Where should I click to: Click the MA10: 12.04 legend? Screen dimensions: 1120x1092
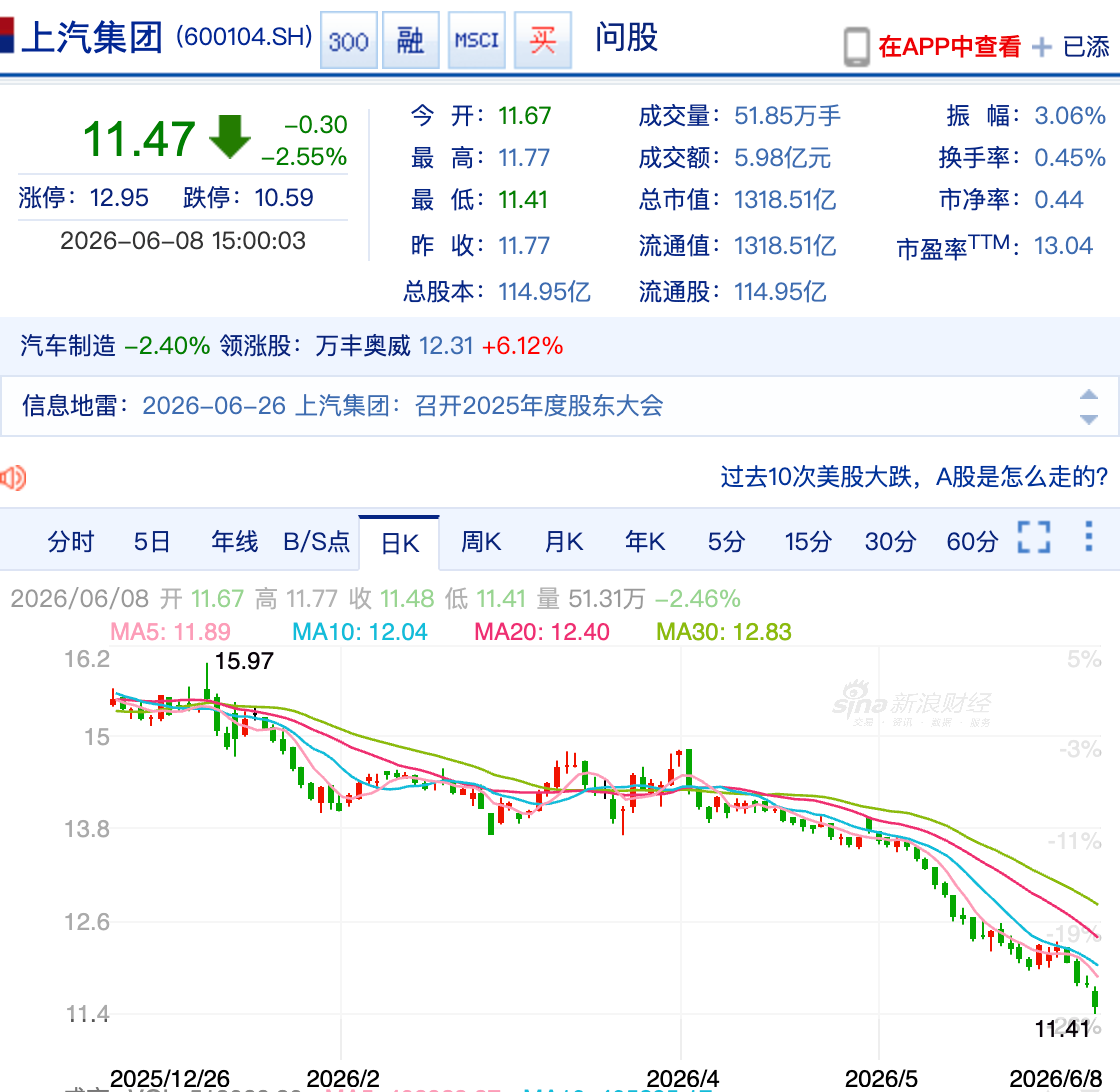[x=360, y=631]
